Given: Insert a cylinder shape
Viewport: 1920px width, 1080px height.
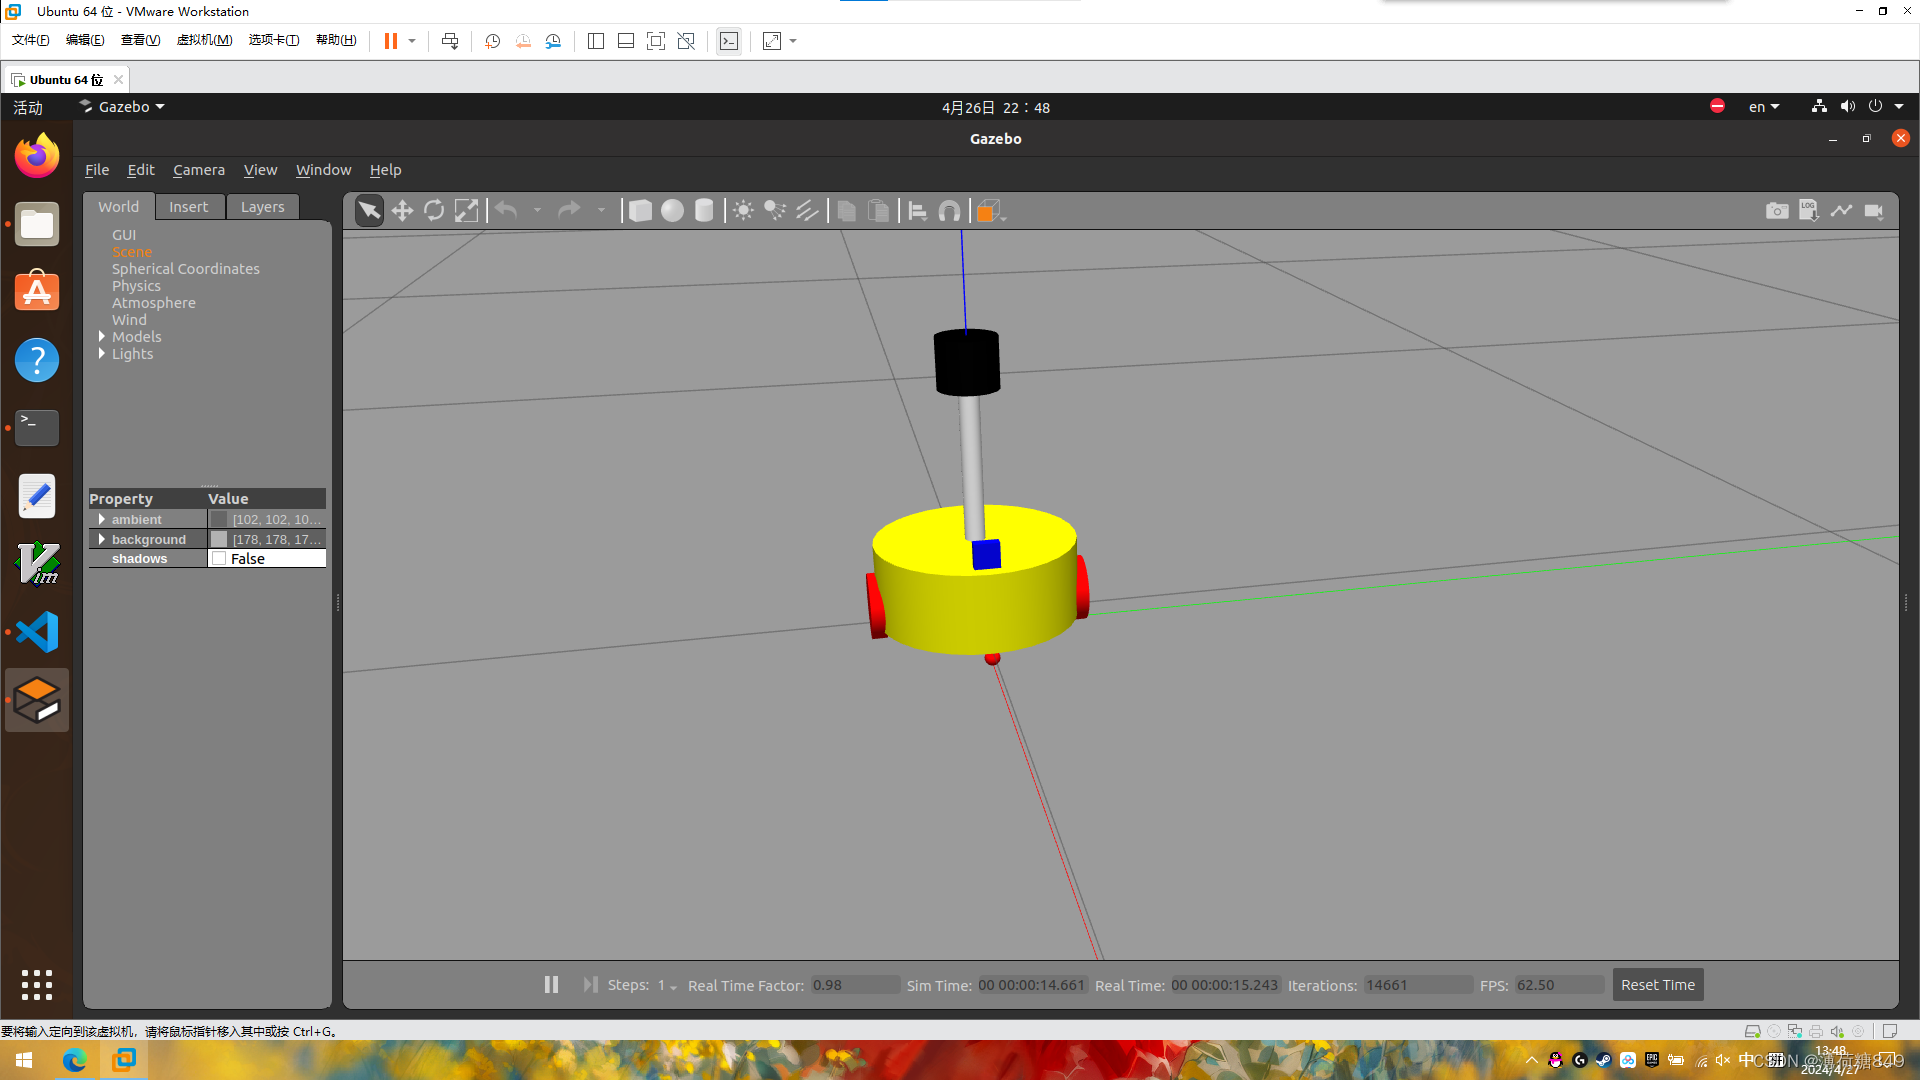Looking at the screenshot, I should pos(704,211).
